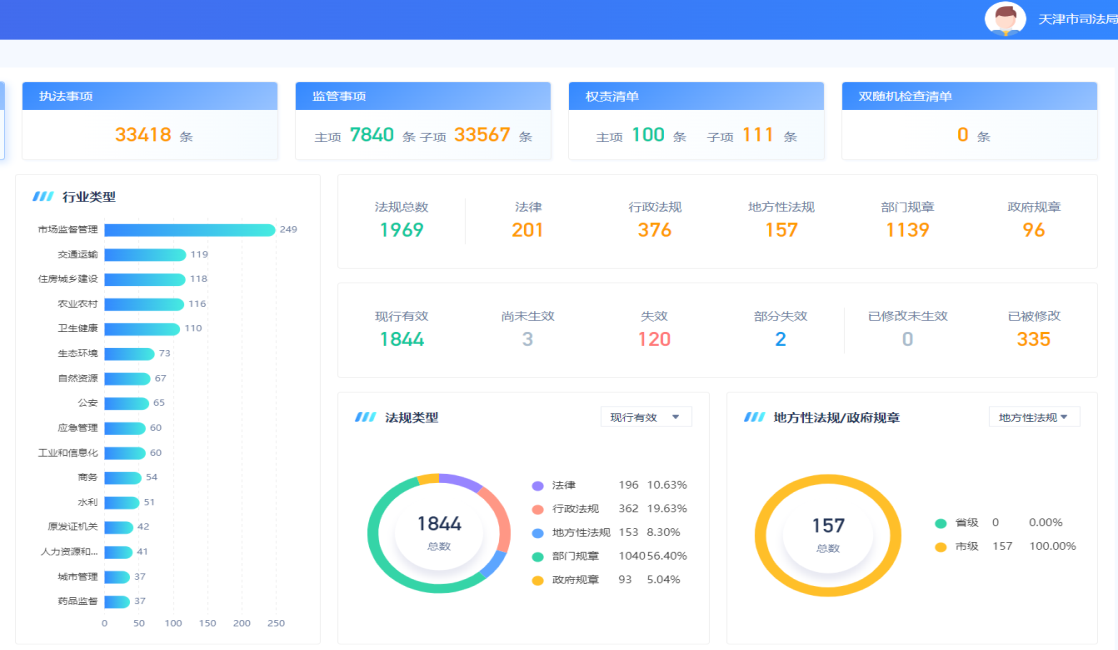Select the 双随机检查清单 card header

tap(968, 96)
